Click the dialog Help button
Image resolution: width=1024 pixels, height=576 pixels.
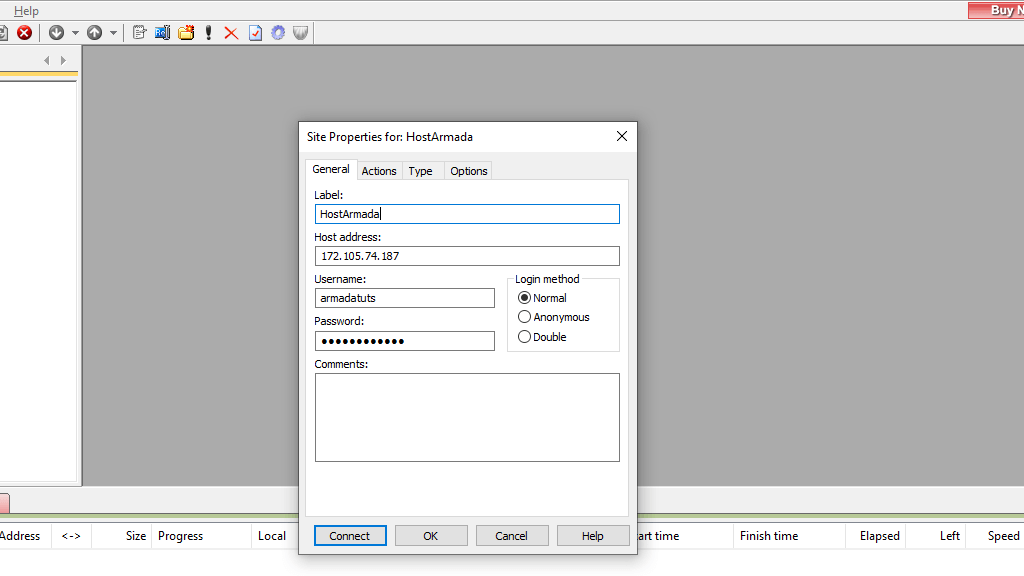click(x=593, y=536)
